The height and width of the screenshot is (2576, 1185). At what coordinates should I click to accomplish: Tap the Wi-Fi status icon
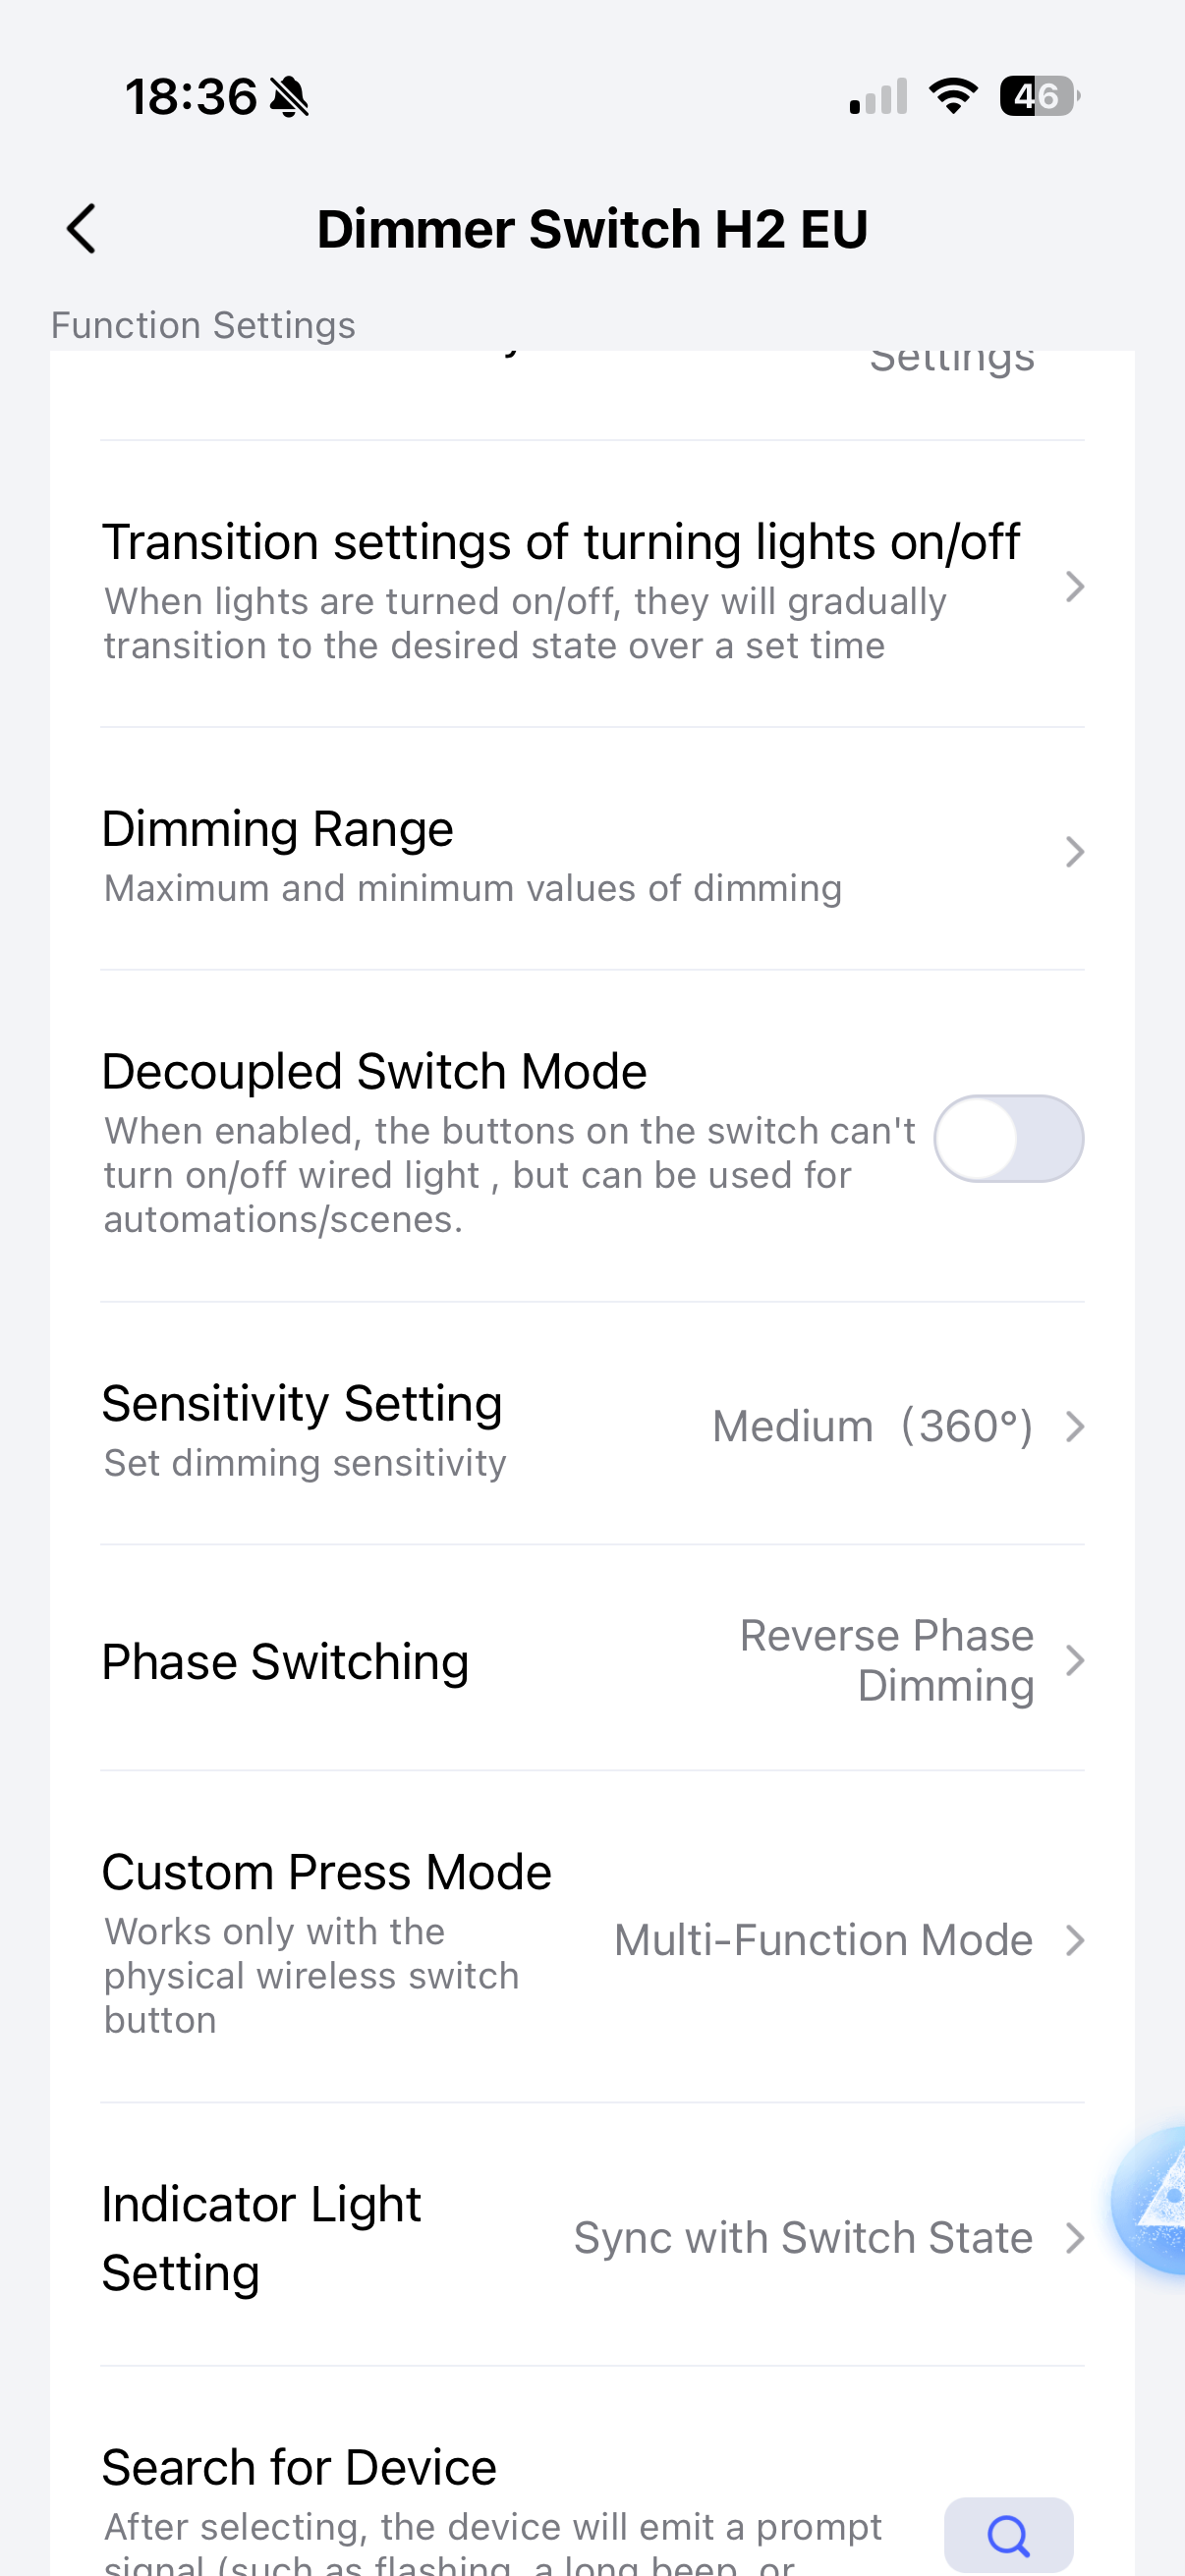tap(953, 96)
